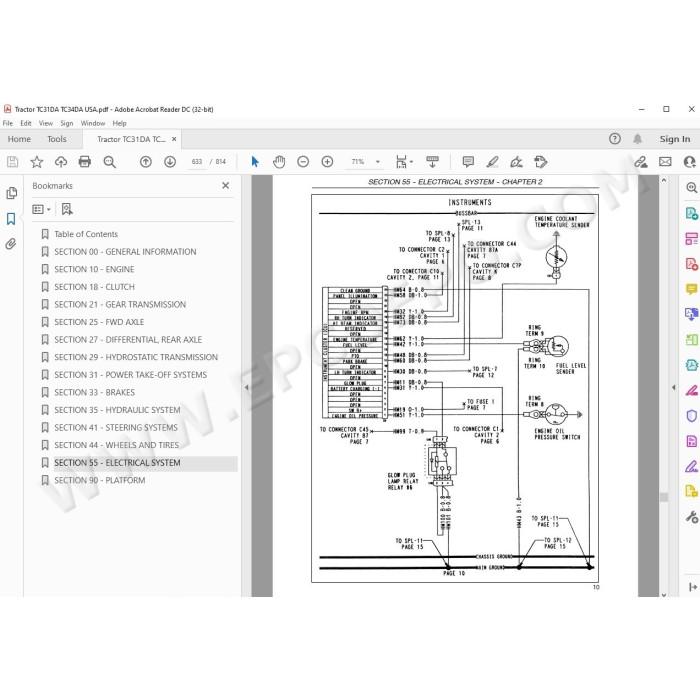Toggle the Bookmarks panel icon
The image size is (700, 700).
[x=11, y=219]
